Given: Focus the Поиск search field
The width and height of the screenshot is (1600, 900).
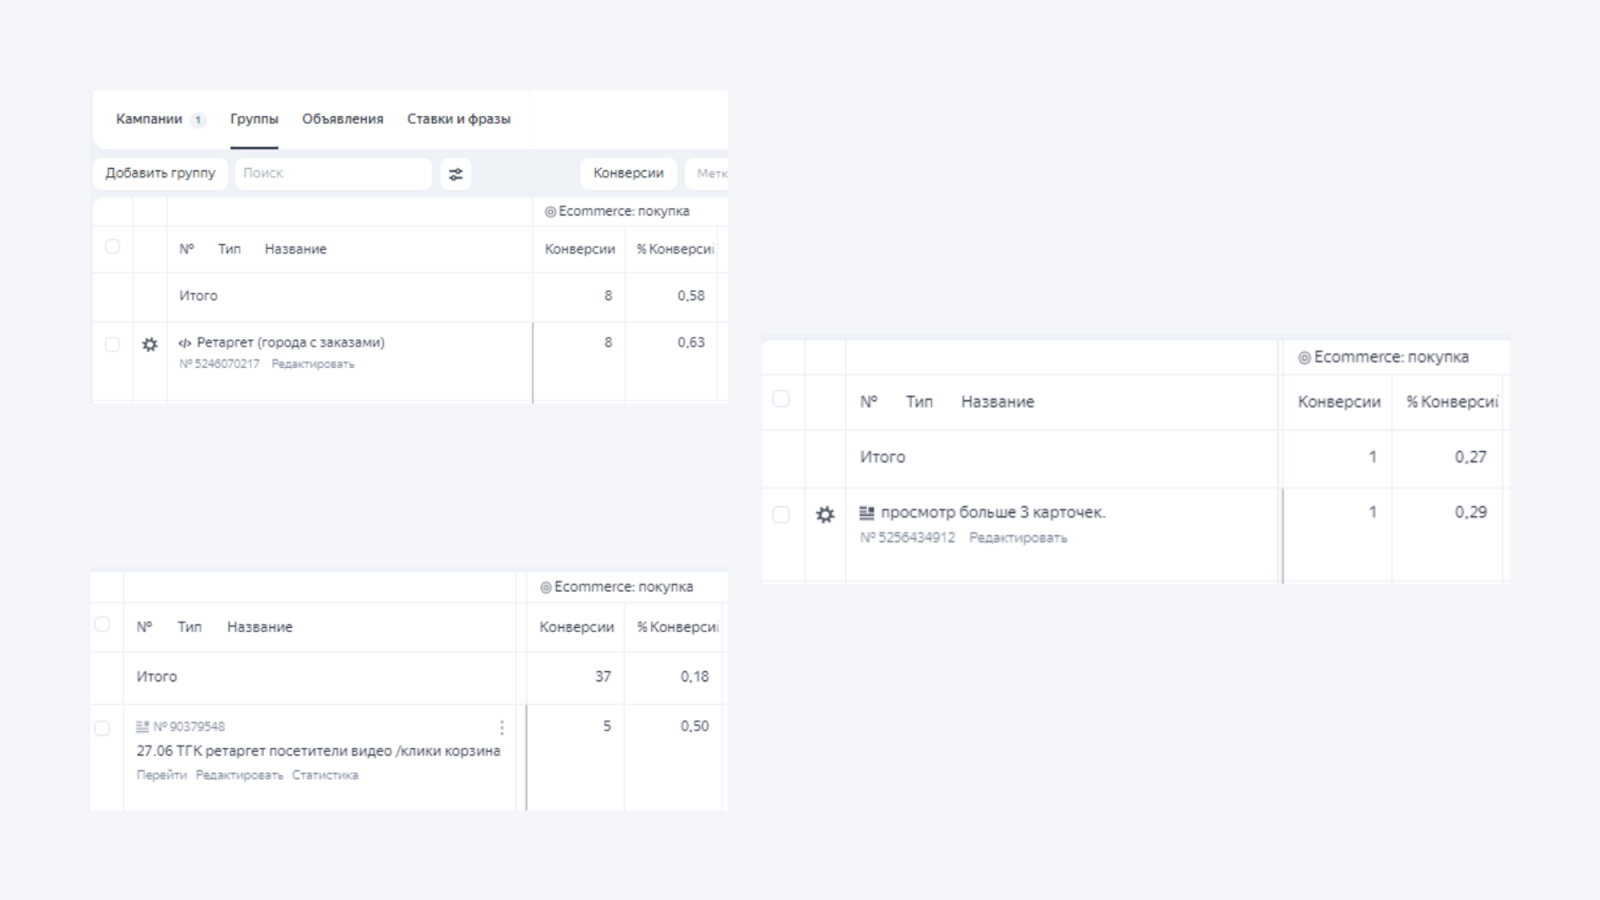Looking at the screenshot, I should coord(333,173).
